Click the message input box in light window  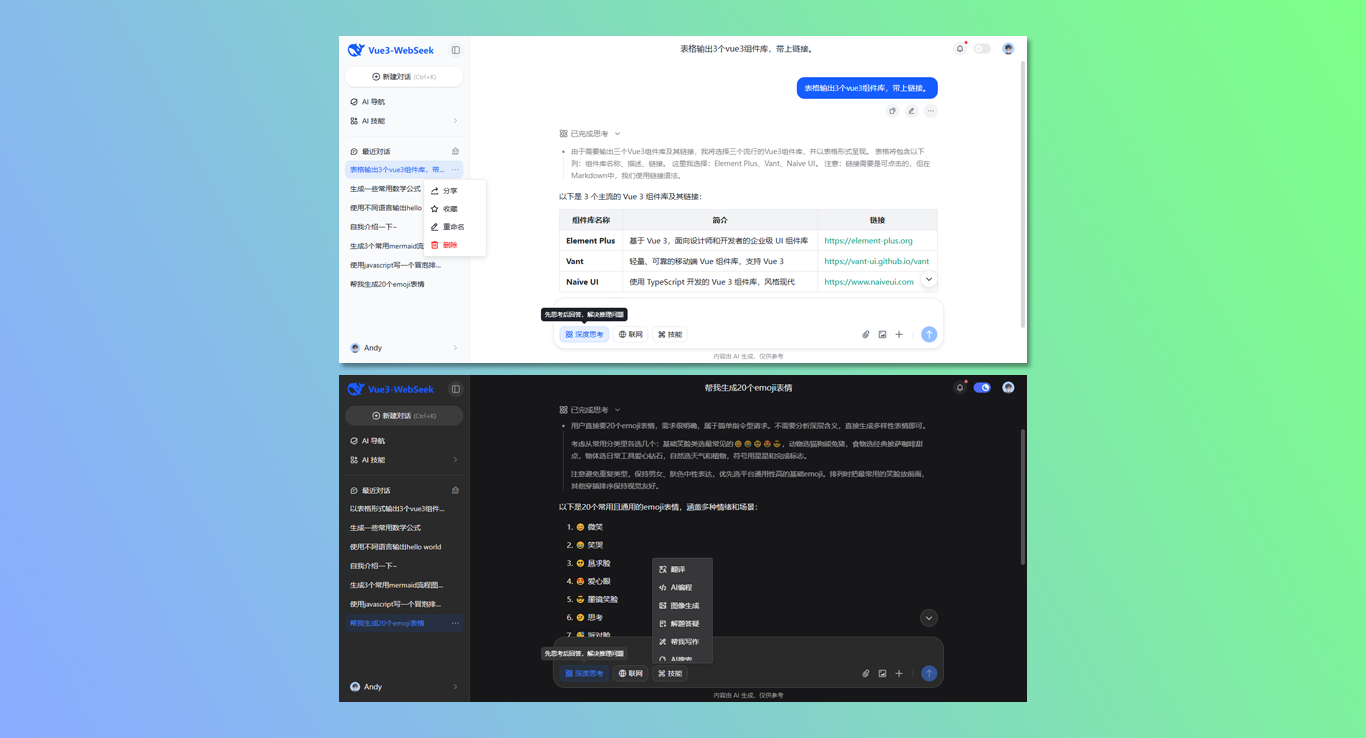748,311
